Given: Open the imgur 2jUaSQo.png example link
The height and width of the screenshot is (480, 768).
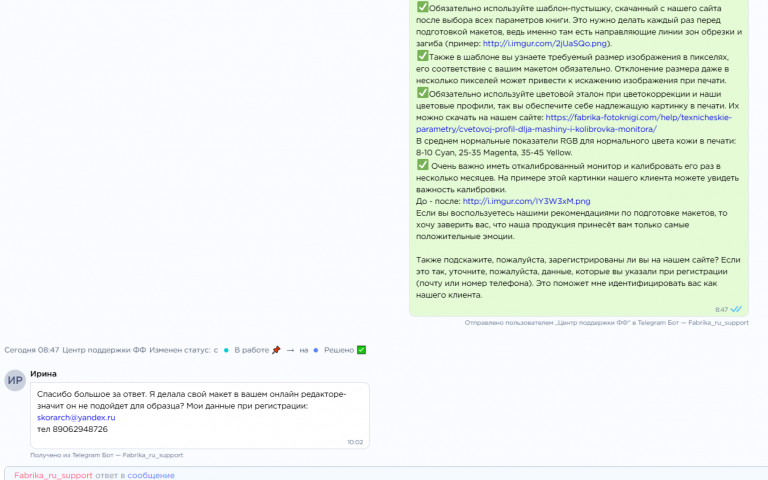Looking at the screenshot, I should [545, 43].
